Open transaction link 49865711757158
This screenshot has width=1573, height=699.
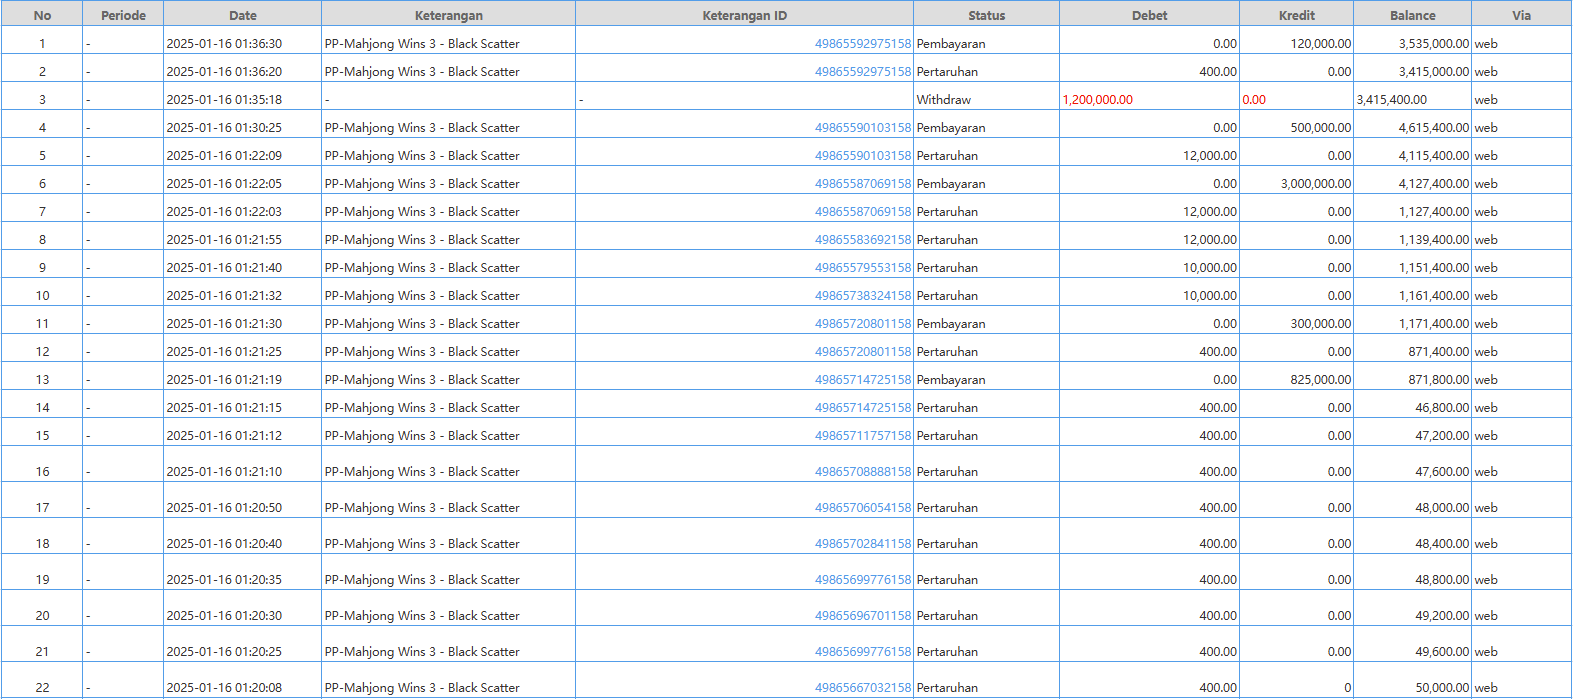862,436
